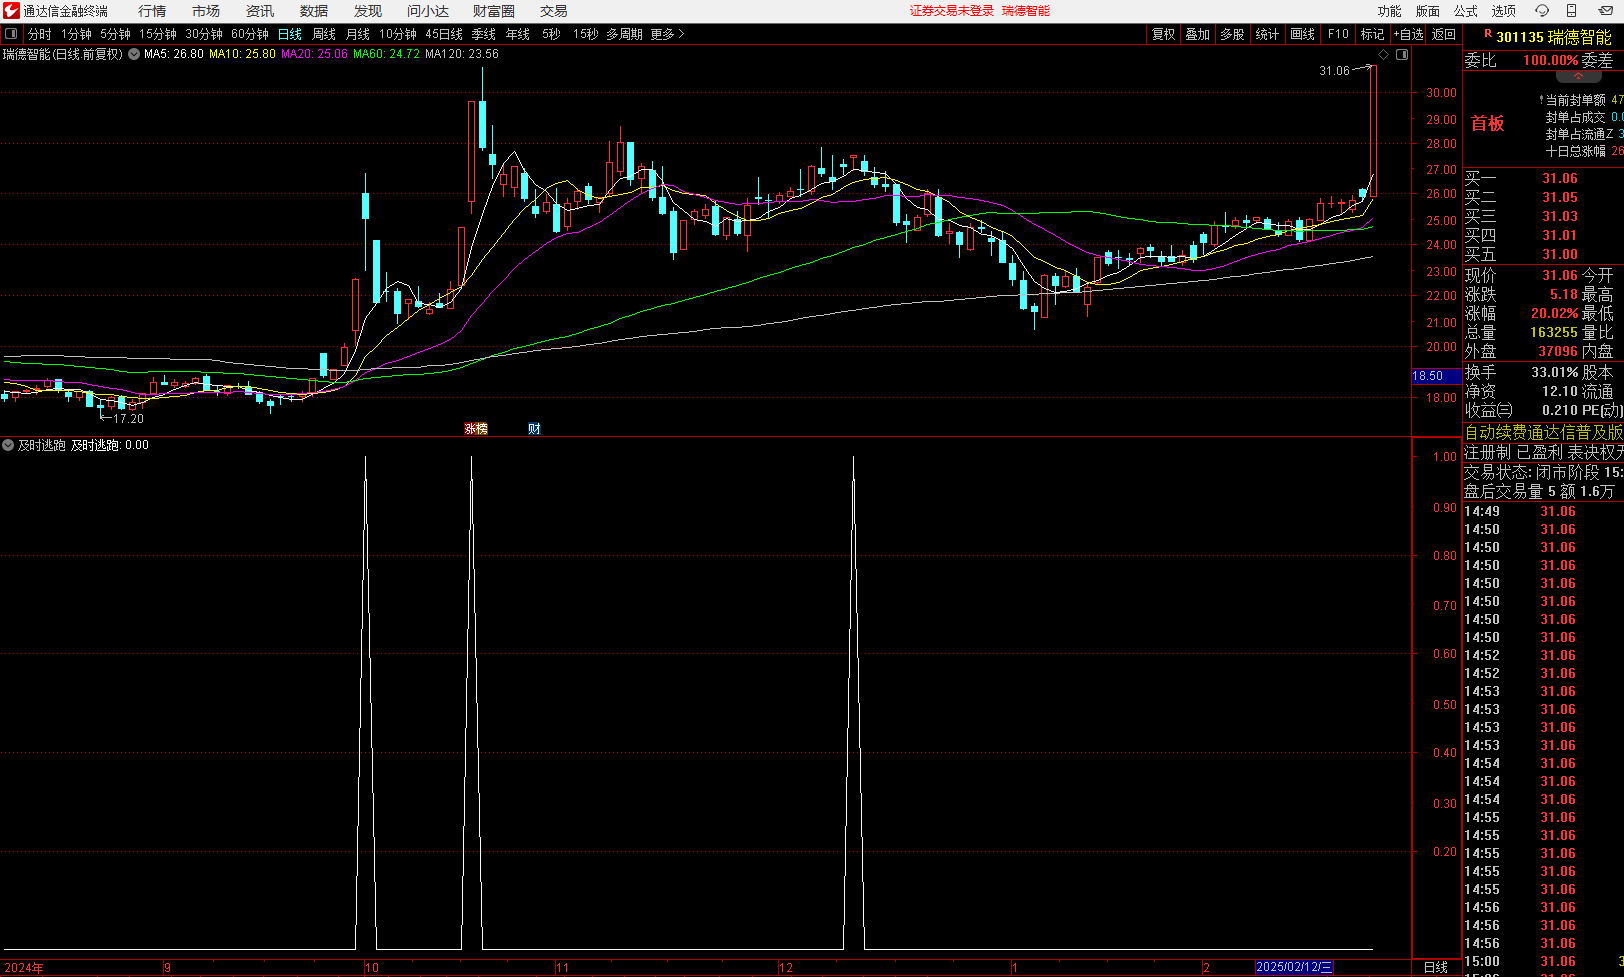Switch to 30分钟 period
The height and width of the screenshot is (977, 1624).
pyautogui.click(x=204, y=34)
